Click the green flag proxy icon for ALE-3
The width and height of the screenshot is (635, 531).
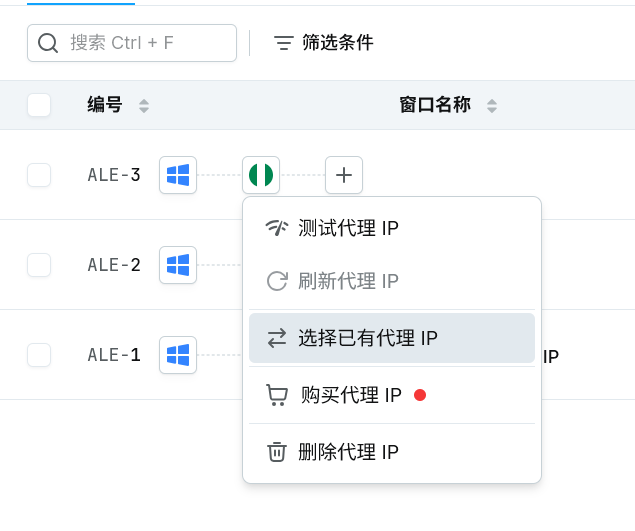coord(261,175)
